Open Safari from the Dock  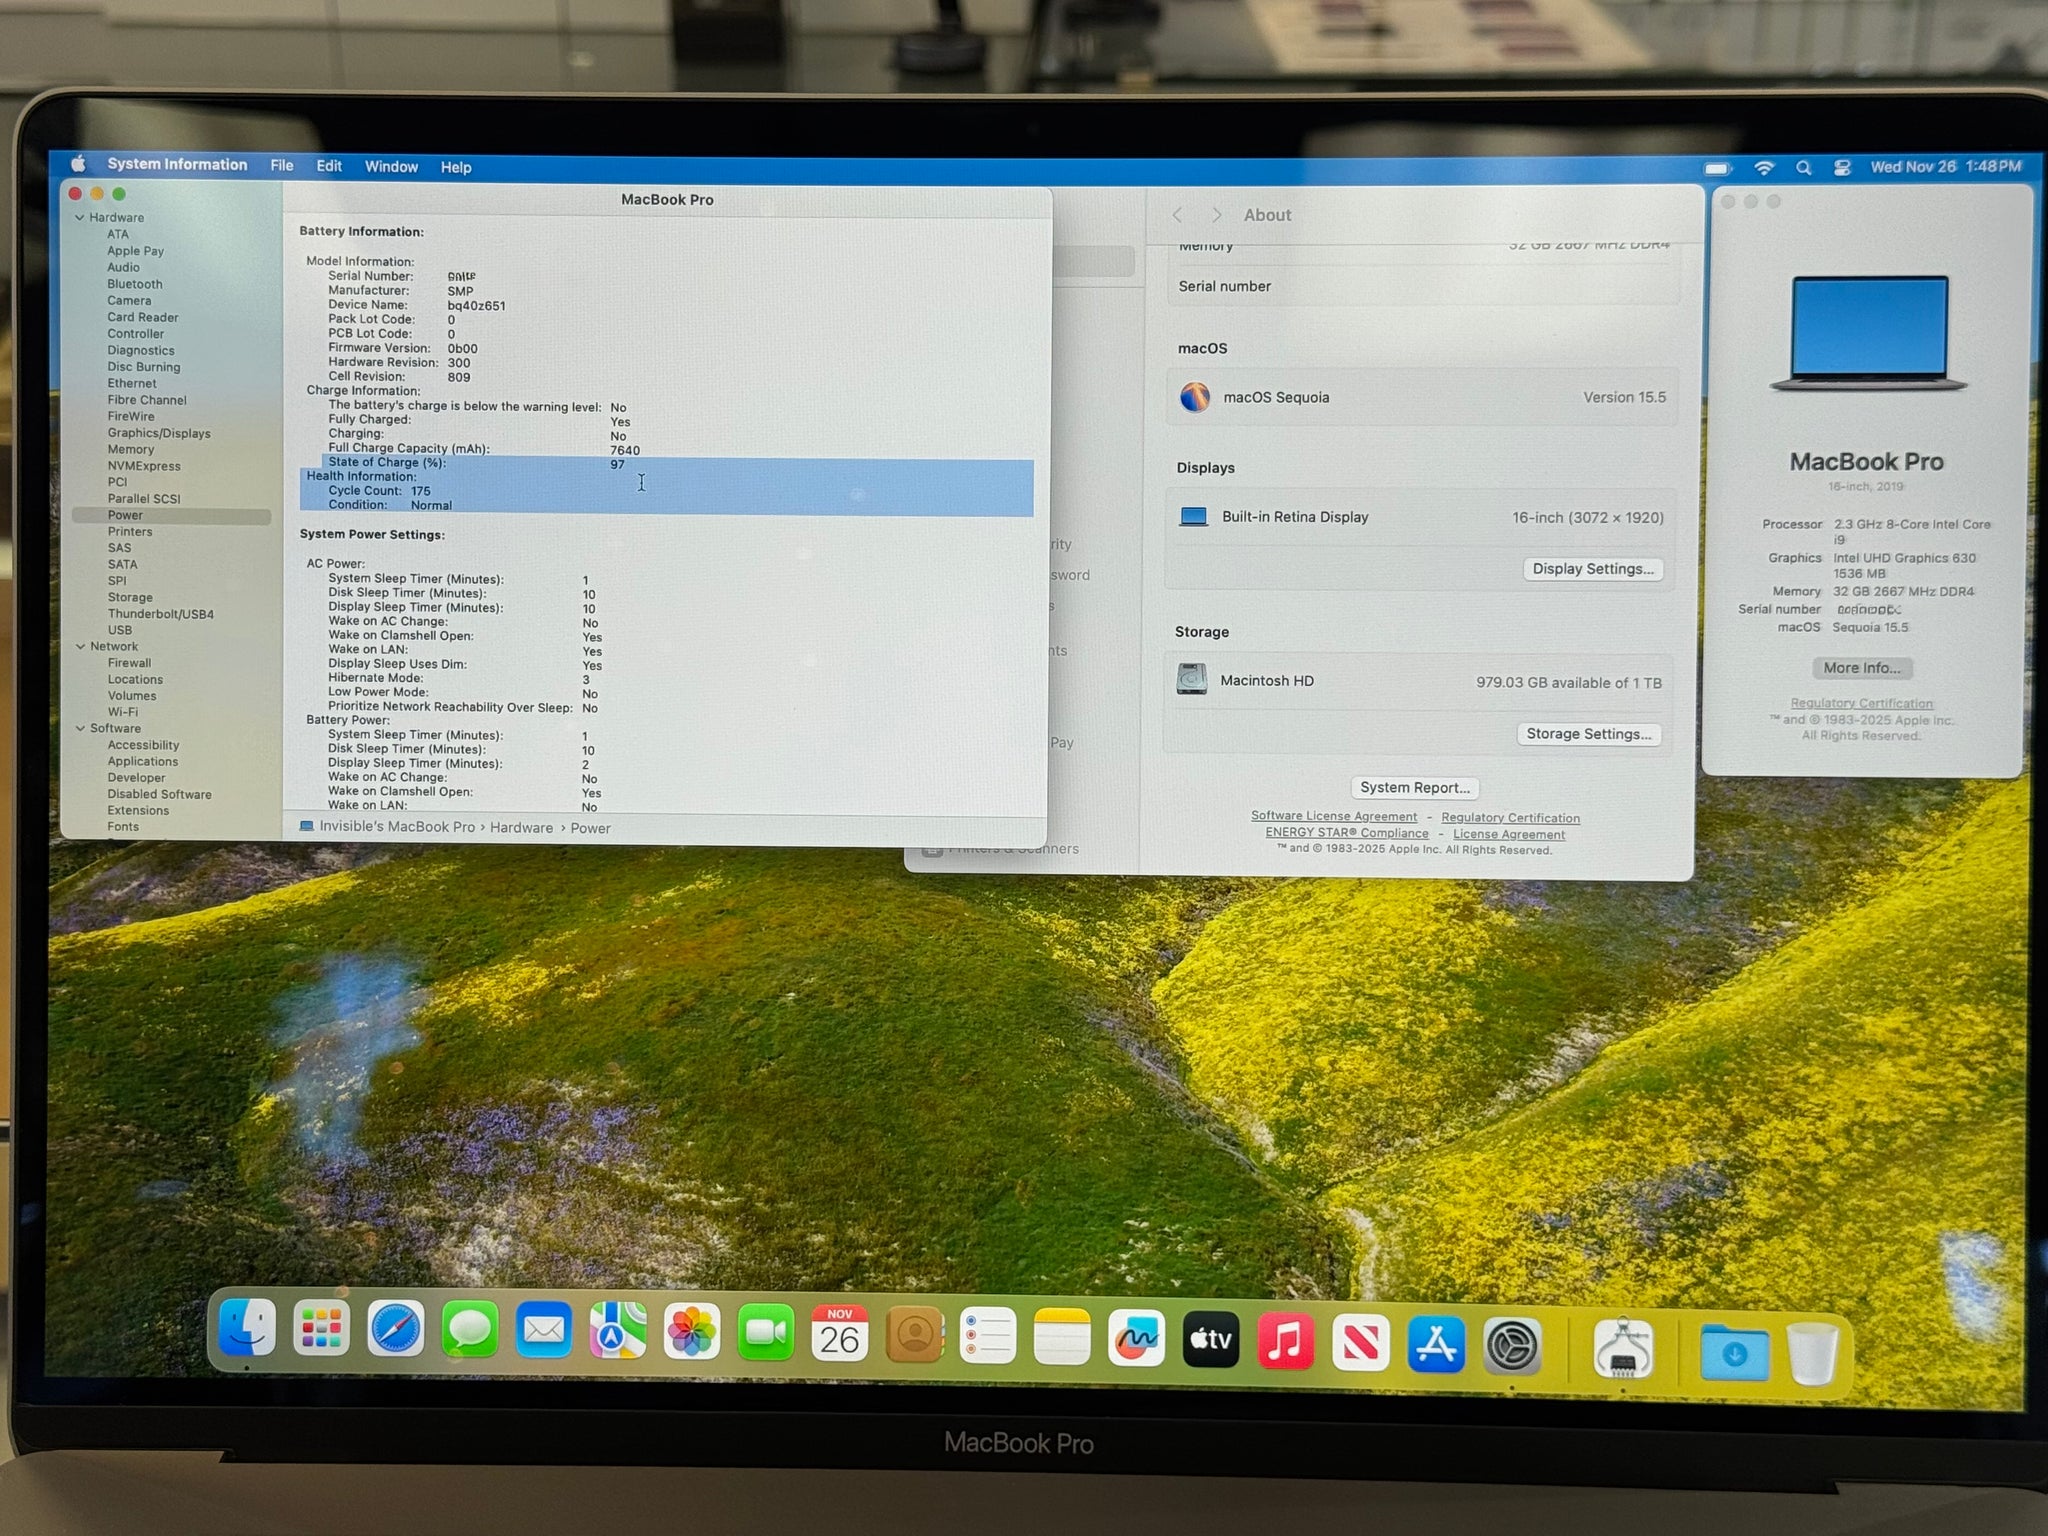pyautogui.click(x=395, y=1330)
